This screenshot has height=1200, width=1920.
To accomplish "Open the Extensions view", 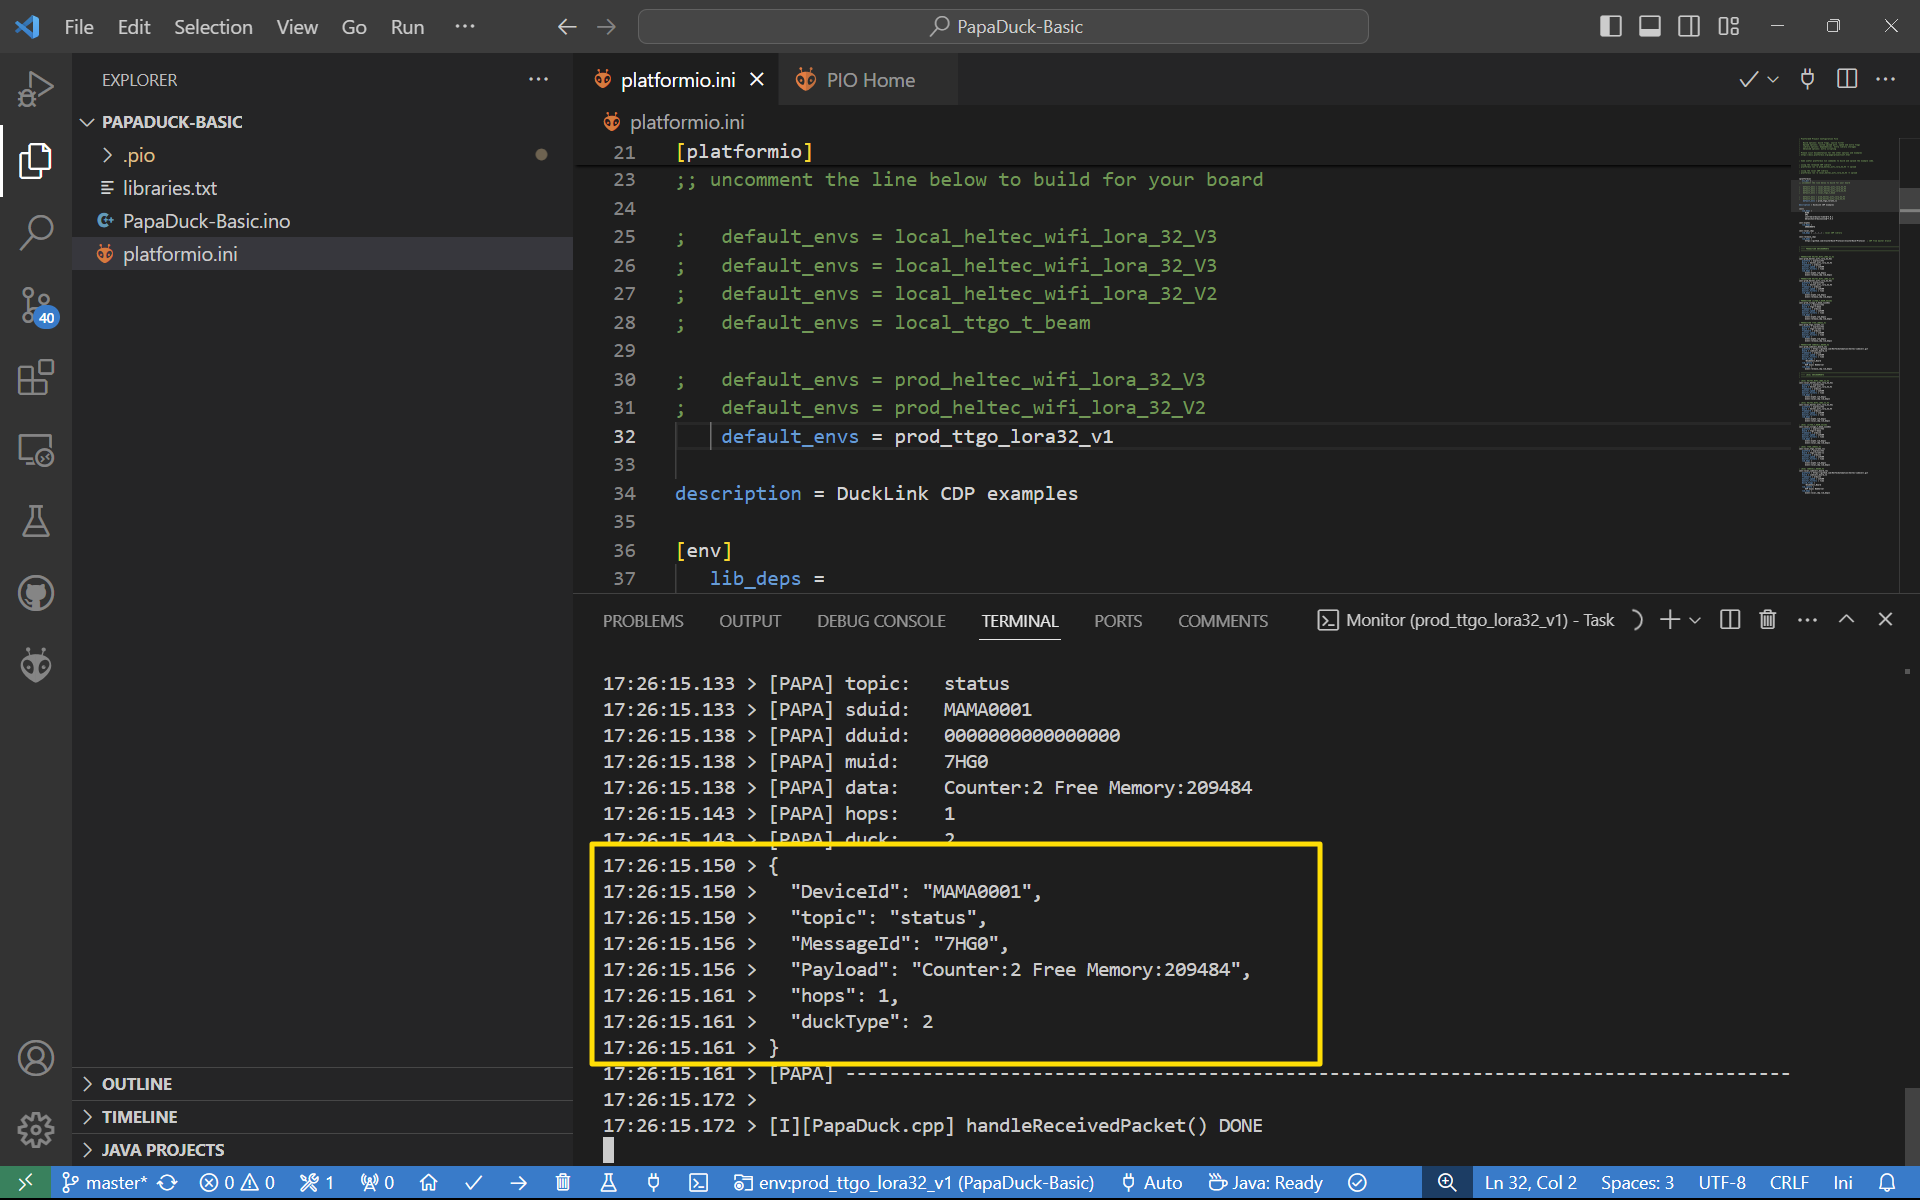I will (x=36, y=377).
